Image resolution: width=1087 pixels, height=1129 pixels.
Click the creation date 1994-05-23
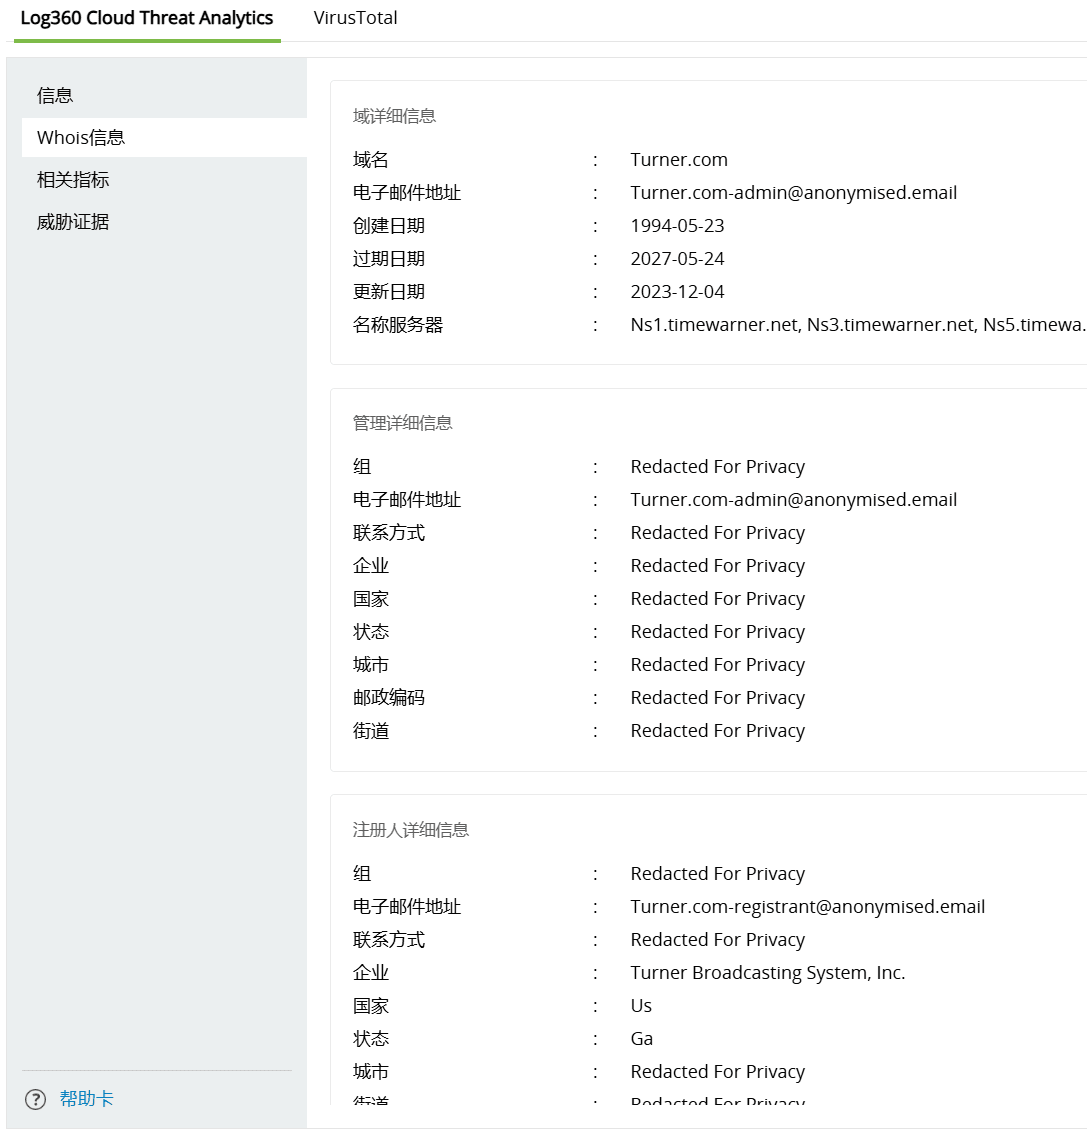677,226
